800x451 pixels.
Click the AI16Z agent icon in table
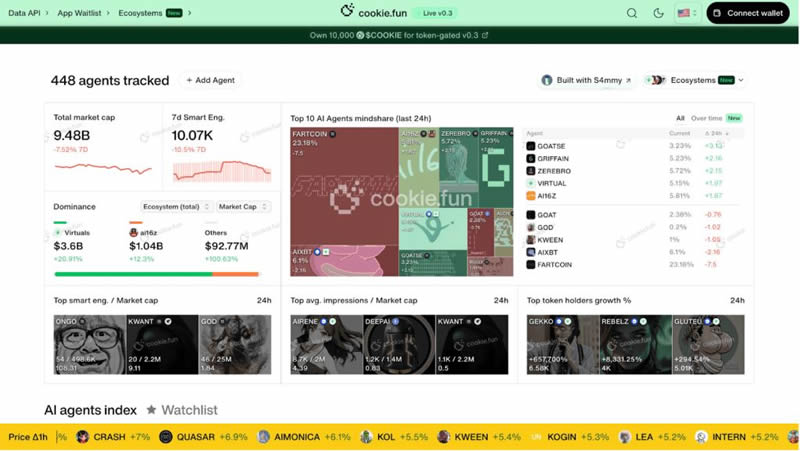(531, 196)
